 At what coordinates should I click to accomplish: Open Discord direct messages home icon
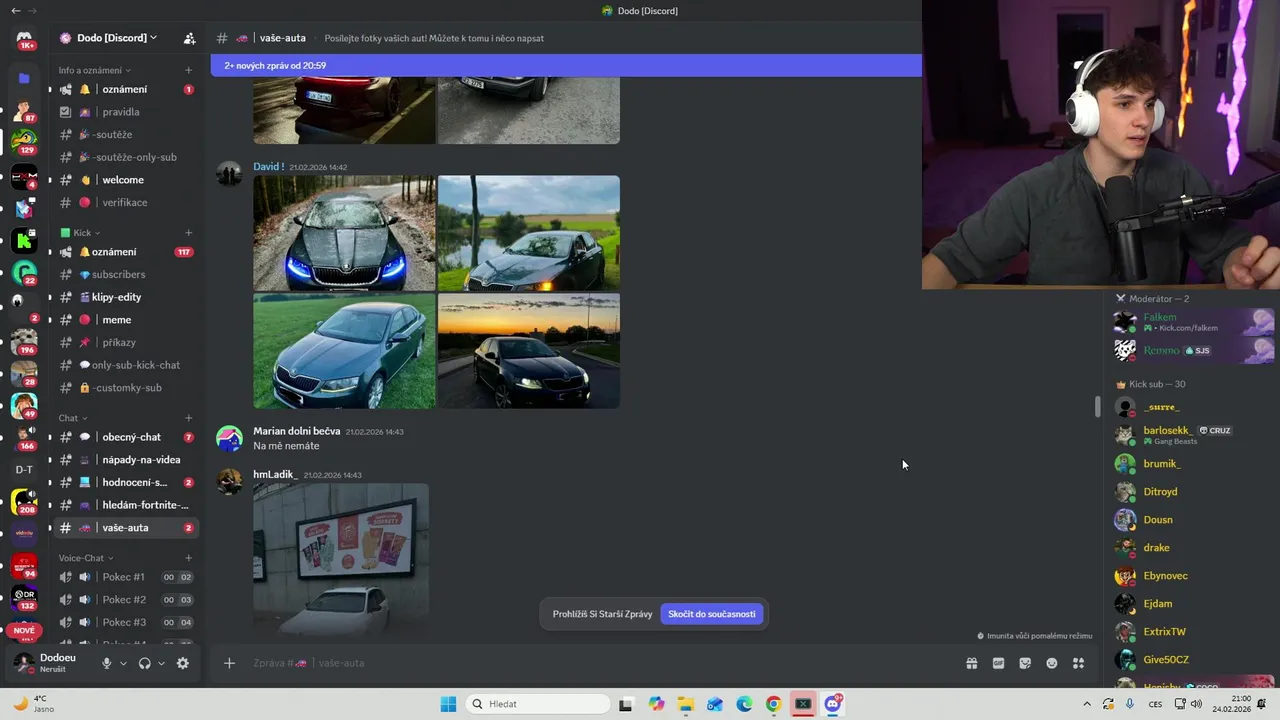coord(24,38)
